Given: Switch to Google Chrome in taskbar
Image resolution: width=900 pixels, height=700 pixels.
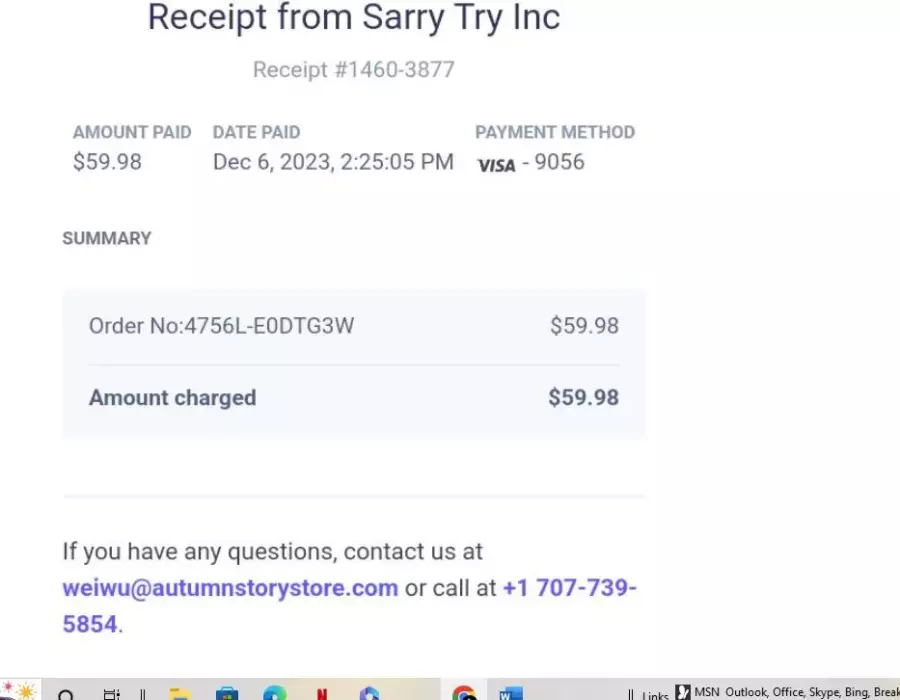Looking at the screenshot, I should 463,693.
